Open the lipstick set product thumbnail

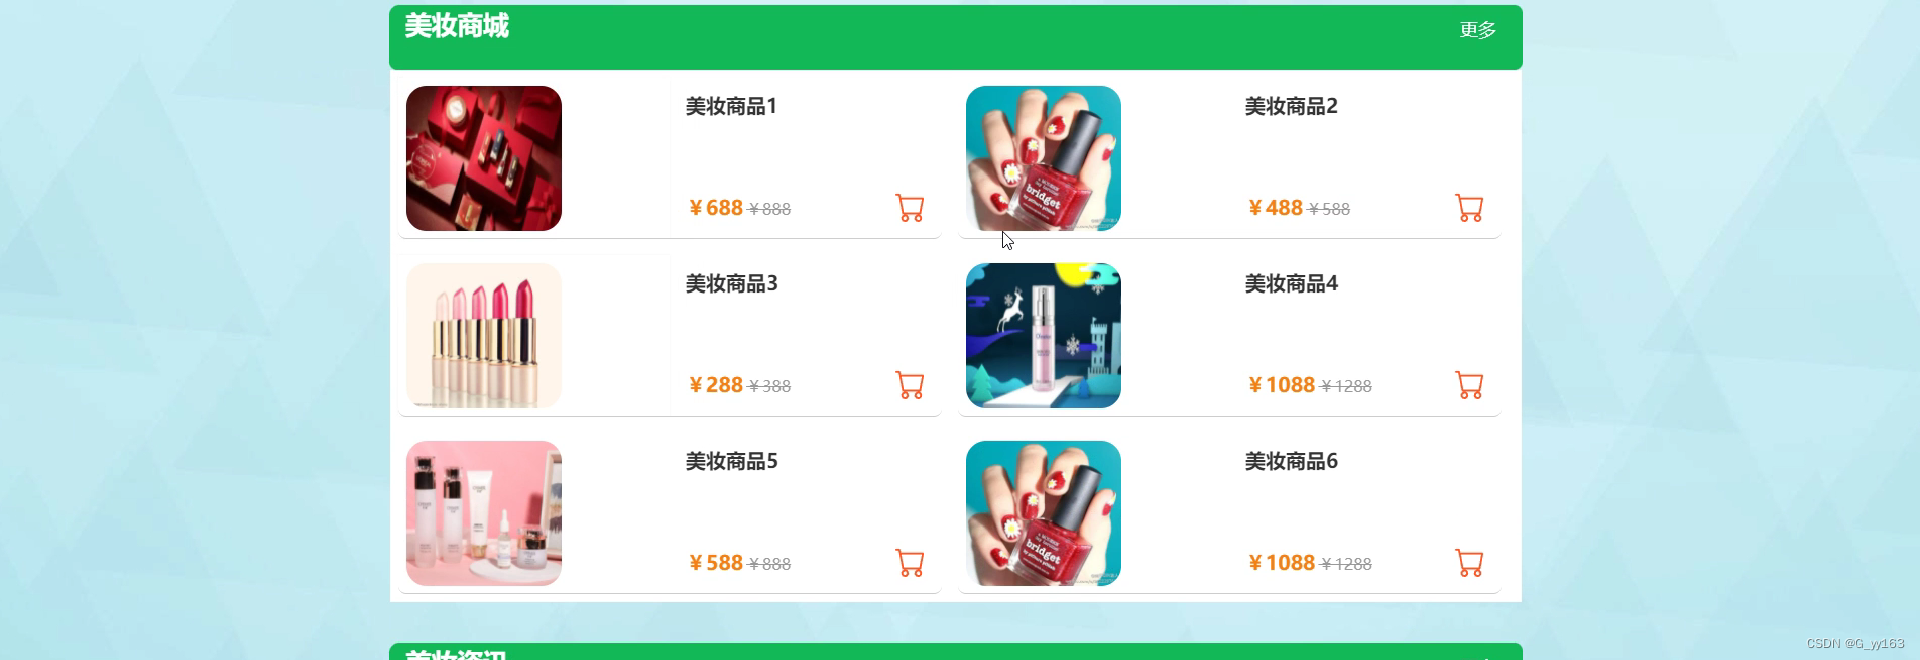(x=484, y=335)
